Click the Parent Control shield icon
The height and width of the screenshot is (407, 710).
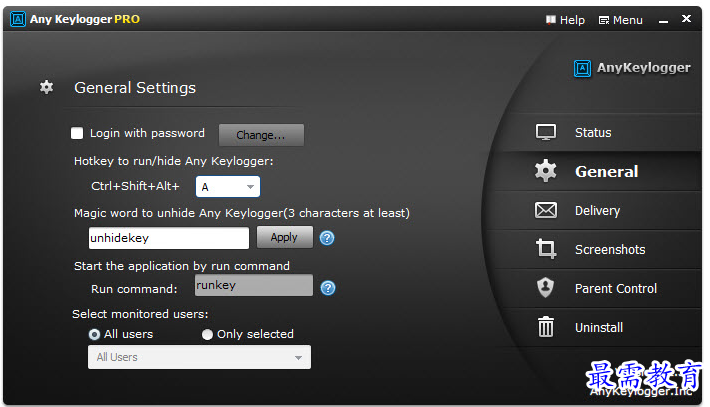pyautogui.click(x=545, y=287)
